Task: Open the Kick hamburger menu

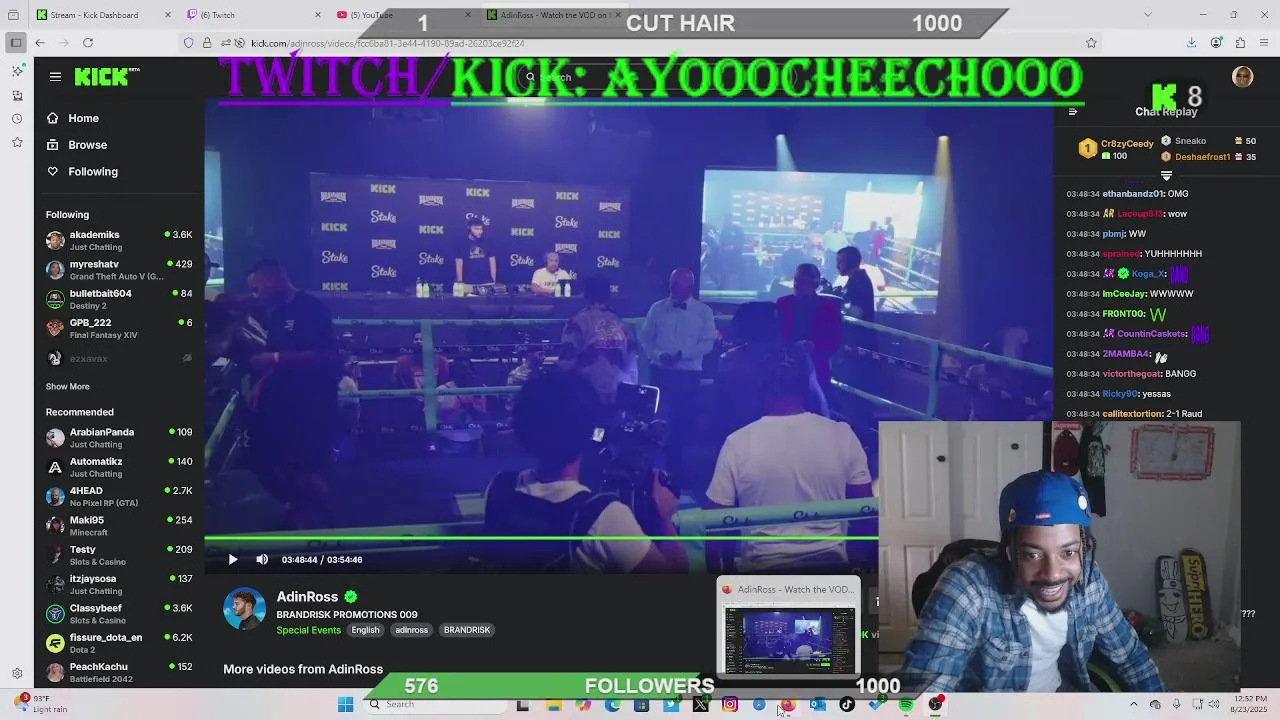Action: click(x=55, y=77)
